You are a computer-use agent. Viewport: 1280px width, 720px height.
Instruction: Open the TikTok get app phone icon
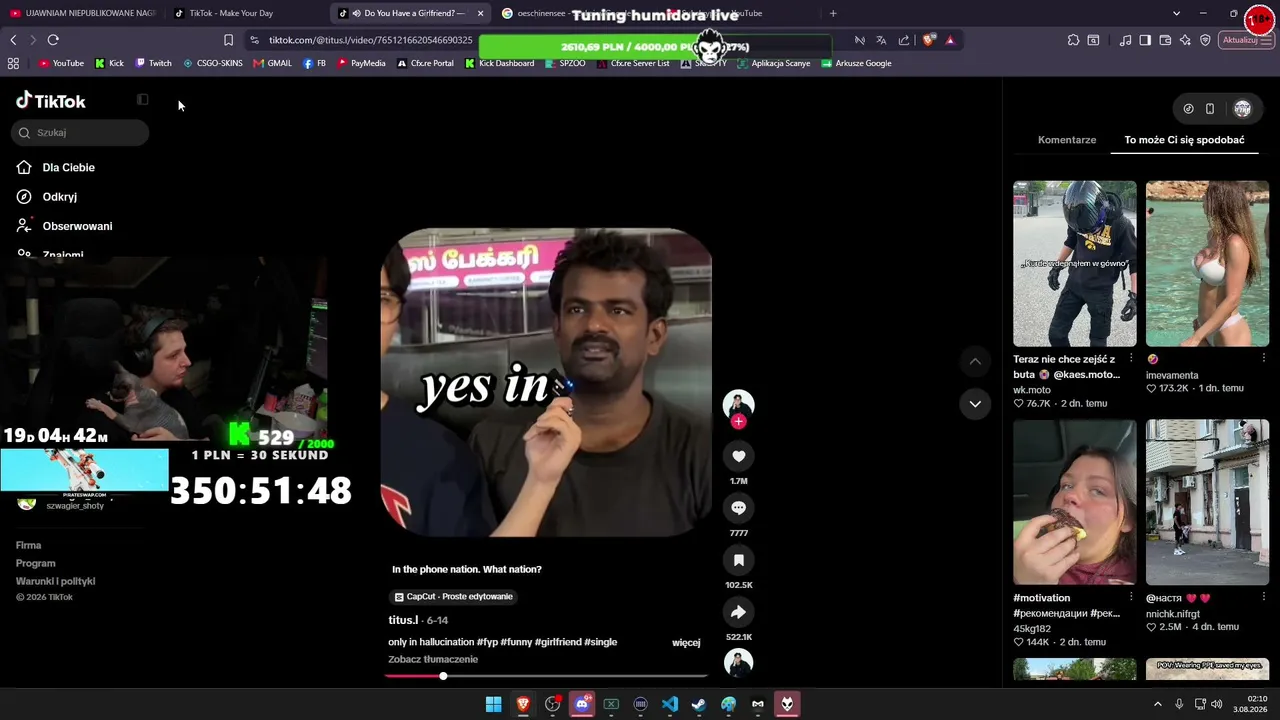click(1210, 109)
